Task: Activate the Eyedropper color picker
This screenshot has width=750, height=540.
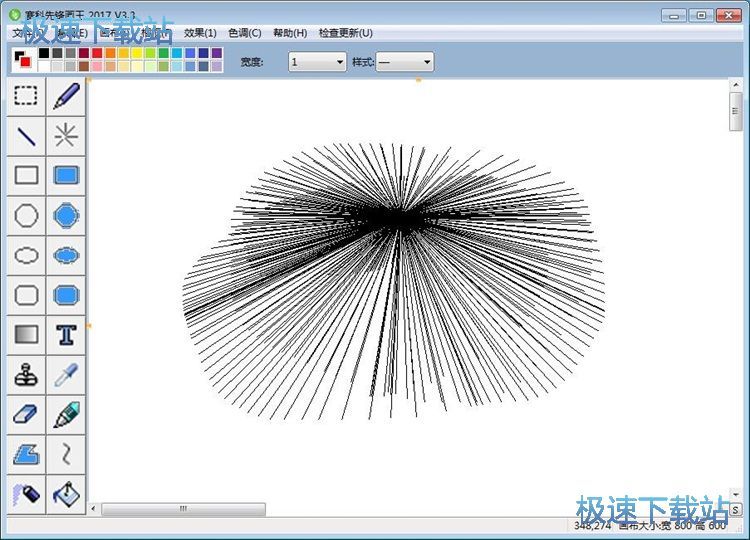Action: (x=67, y=375)
